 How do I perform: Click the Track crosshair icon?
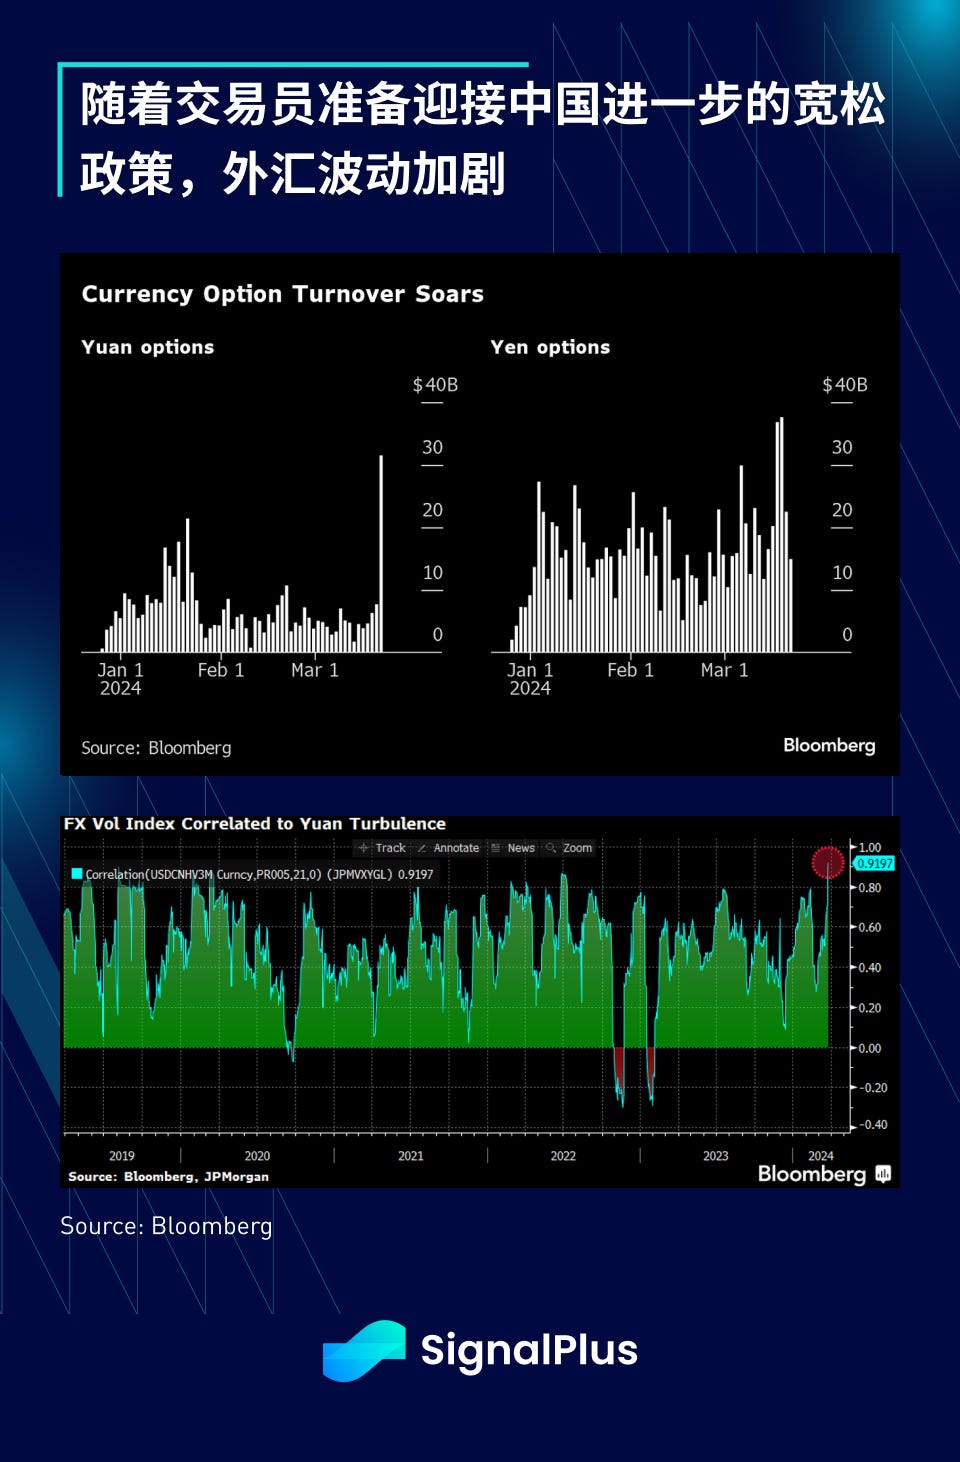pyautogui.click(x=364, y=848)
